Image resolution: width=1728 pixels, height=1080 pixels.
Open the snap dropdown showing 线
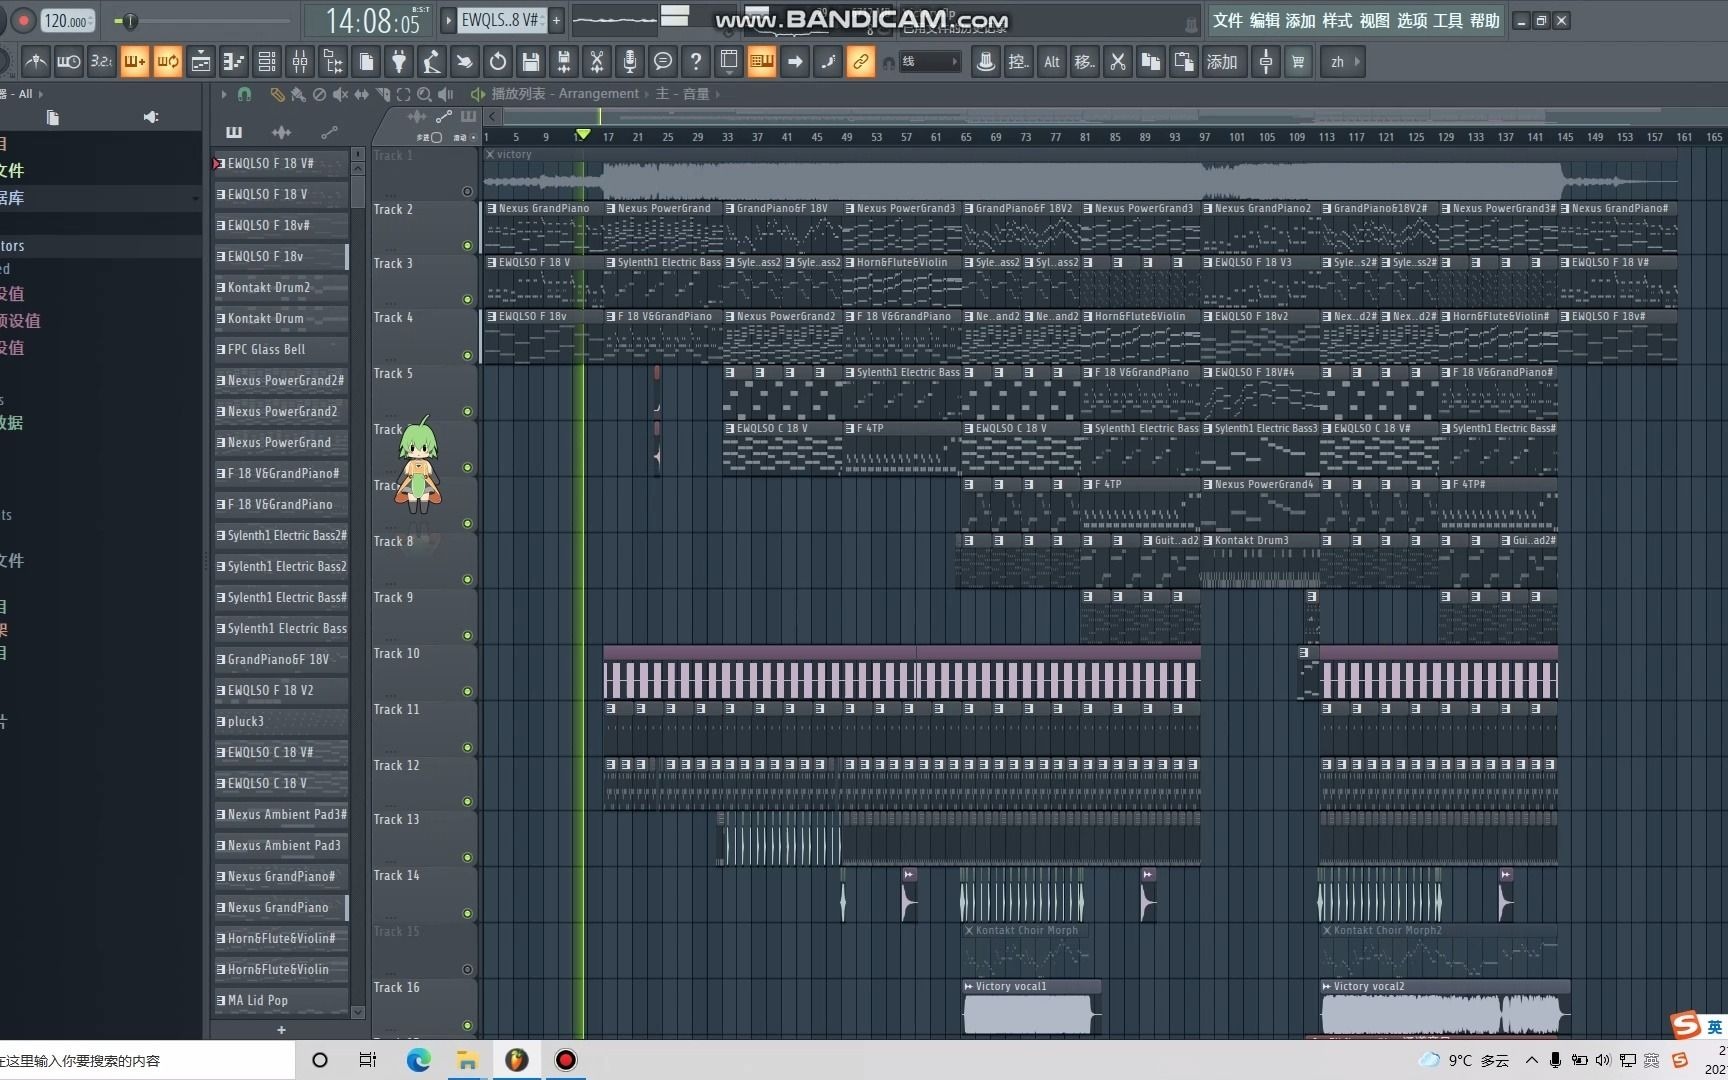[x=930, y=62]
